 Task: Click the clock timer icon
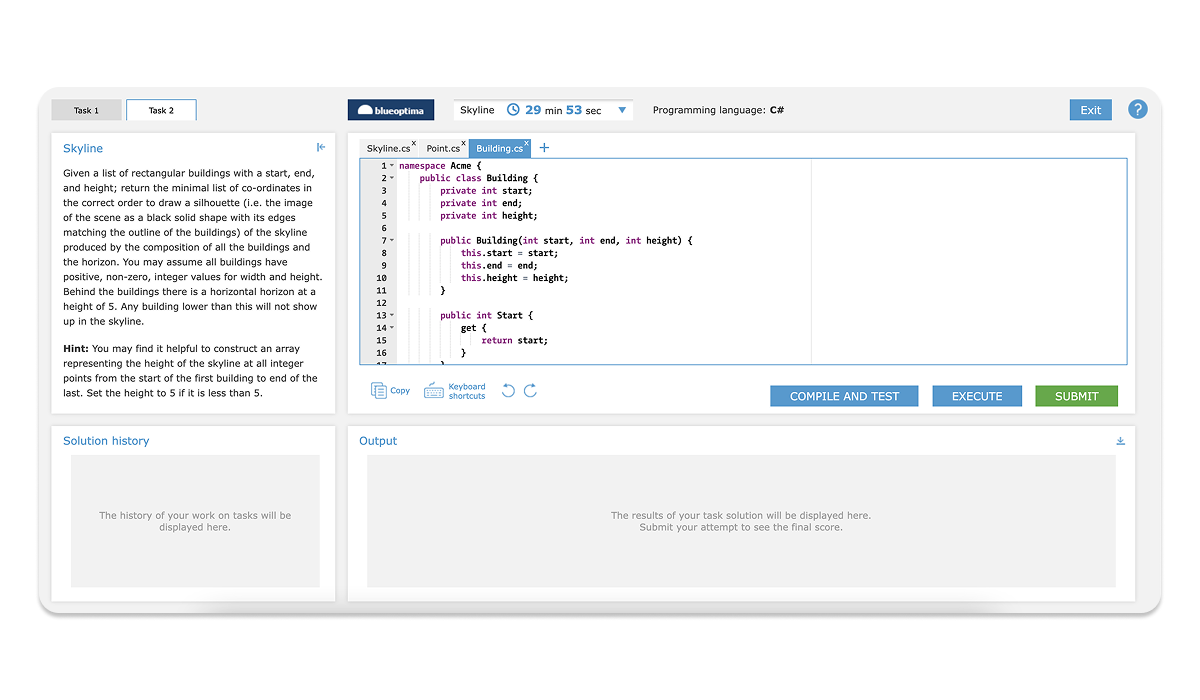click(513, 110)
